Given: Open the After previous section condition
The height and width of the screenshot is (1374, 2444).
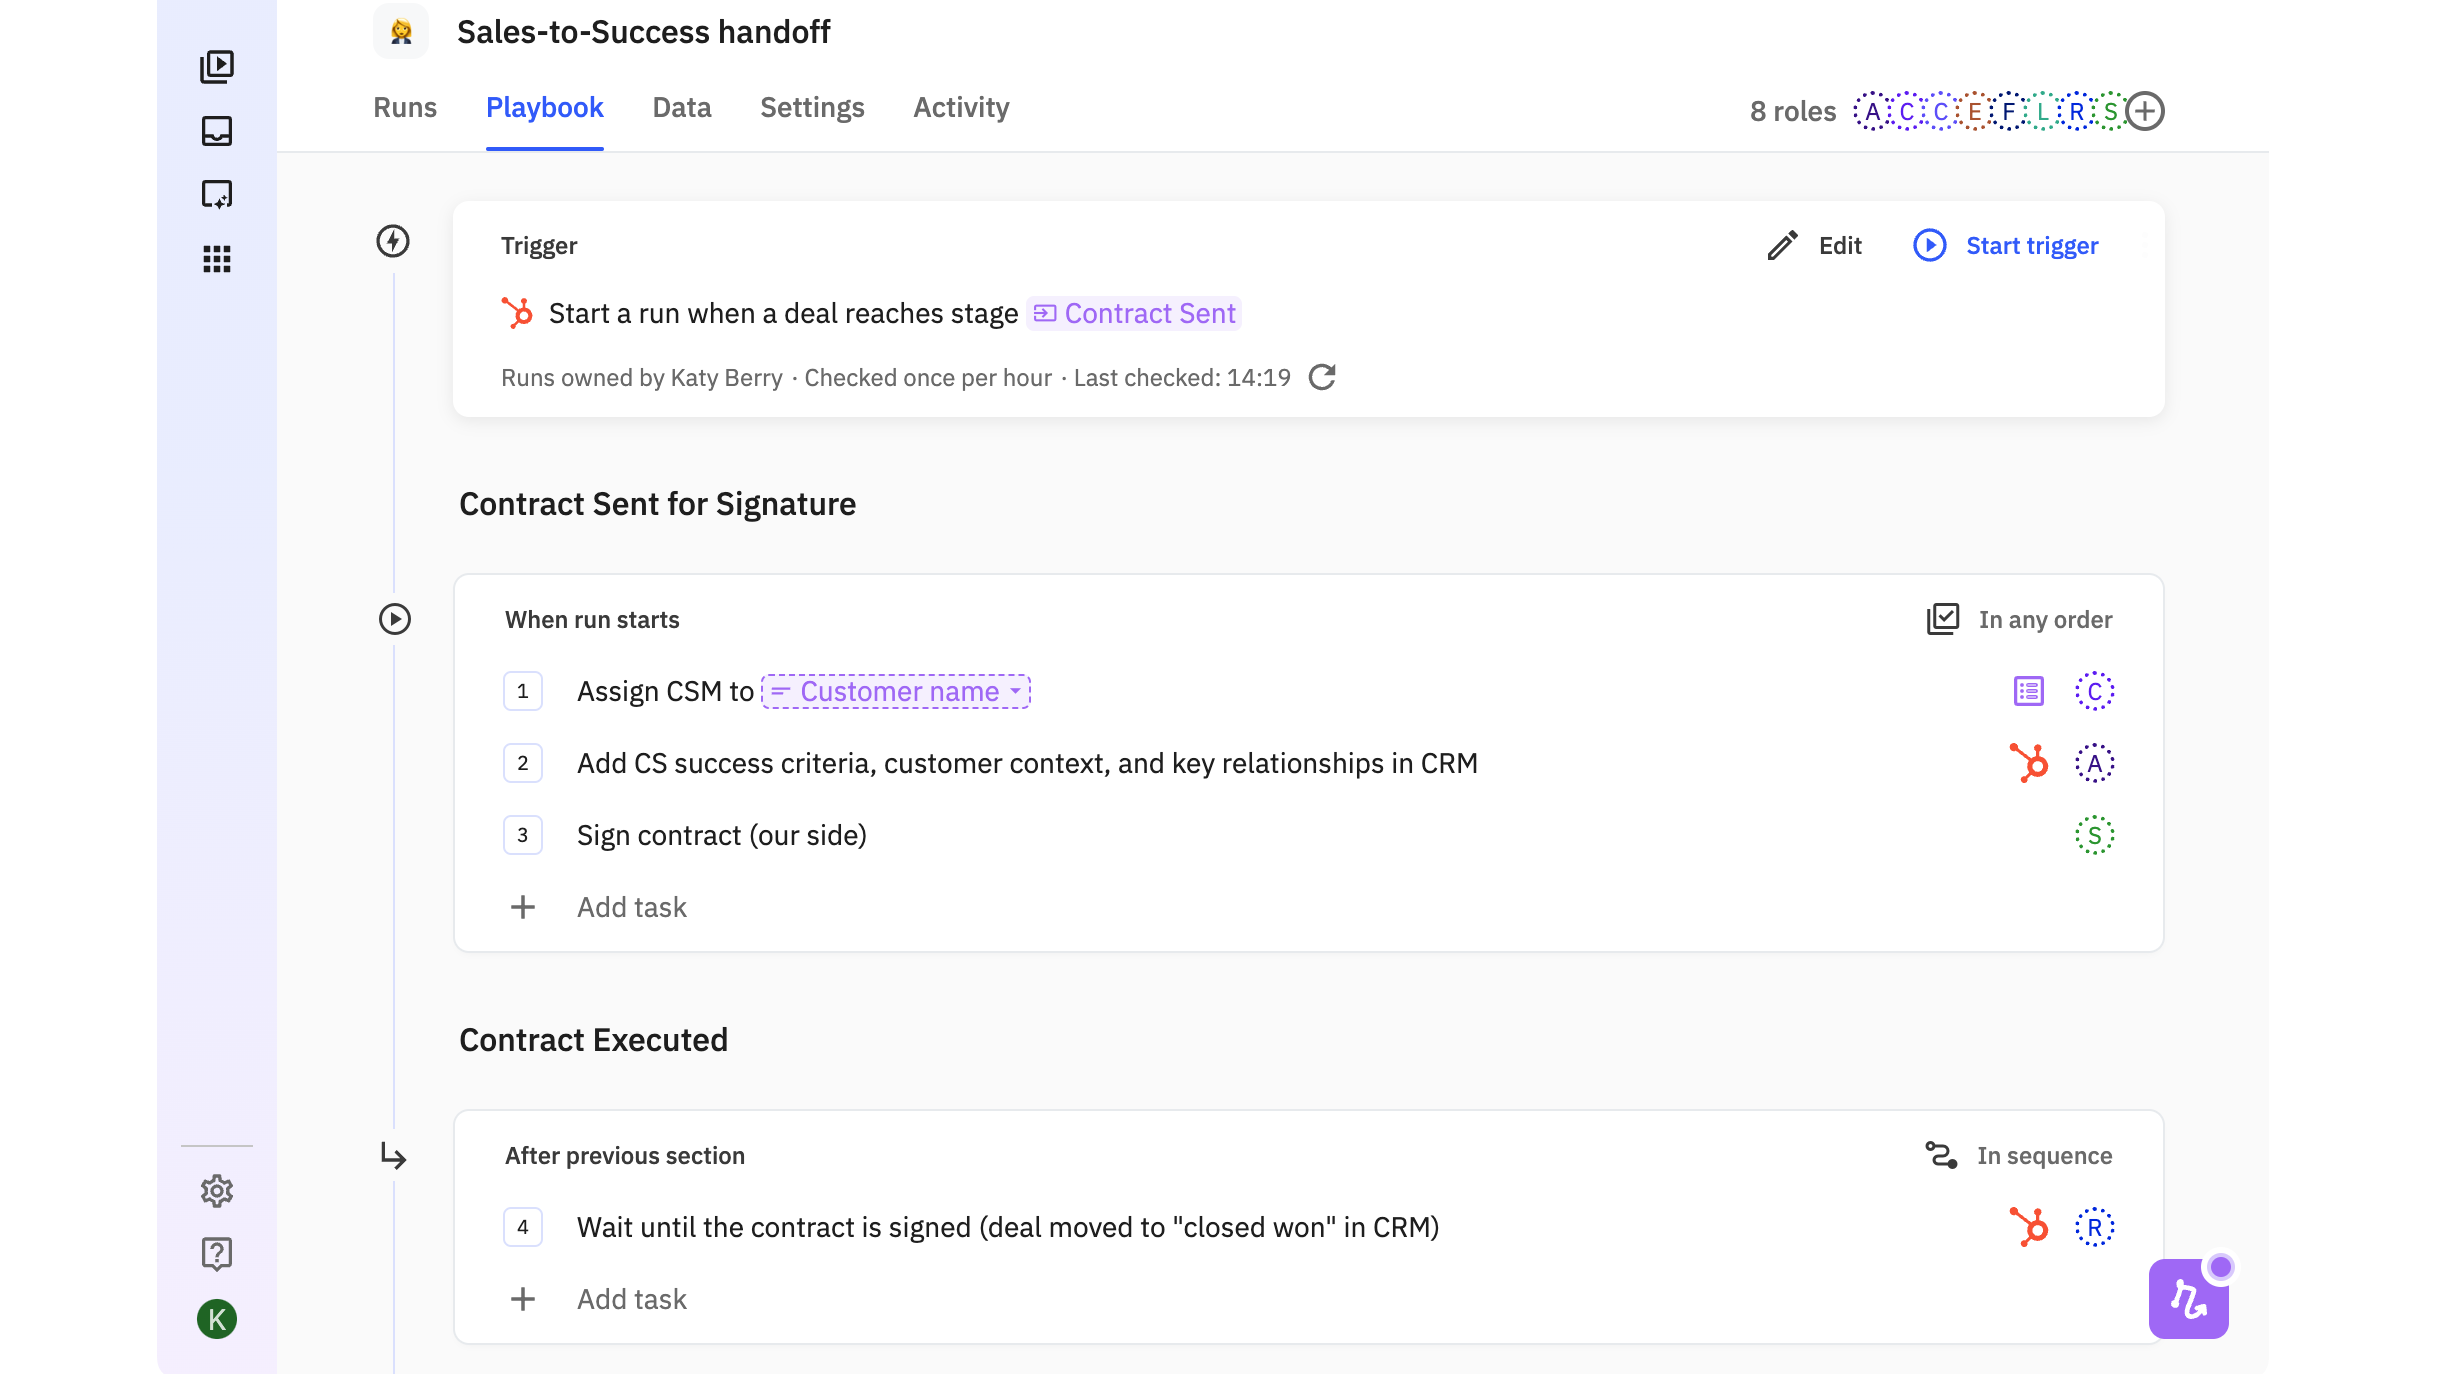Looking at the screenshot, I should (x=625, y=1156).
